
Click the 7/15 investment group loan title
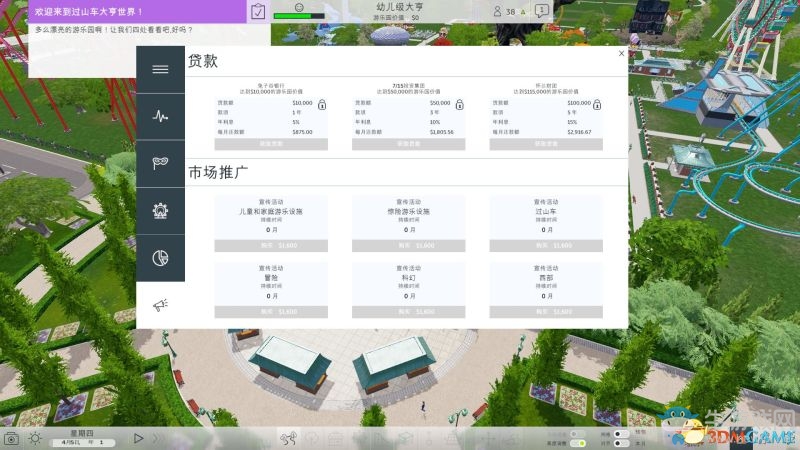coord(408,86)
